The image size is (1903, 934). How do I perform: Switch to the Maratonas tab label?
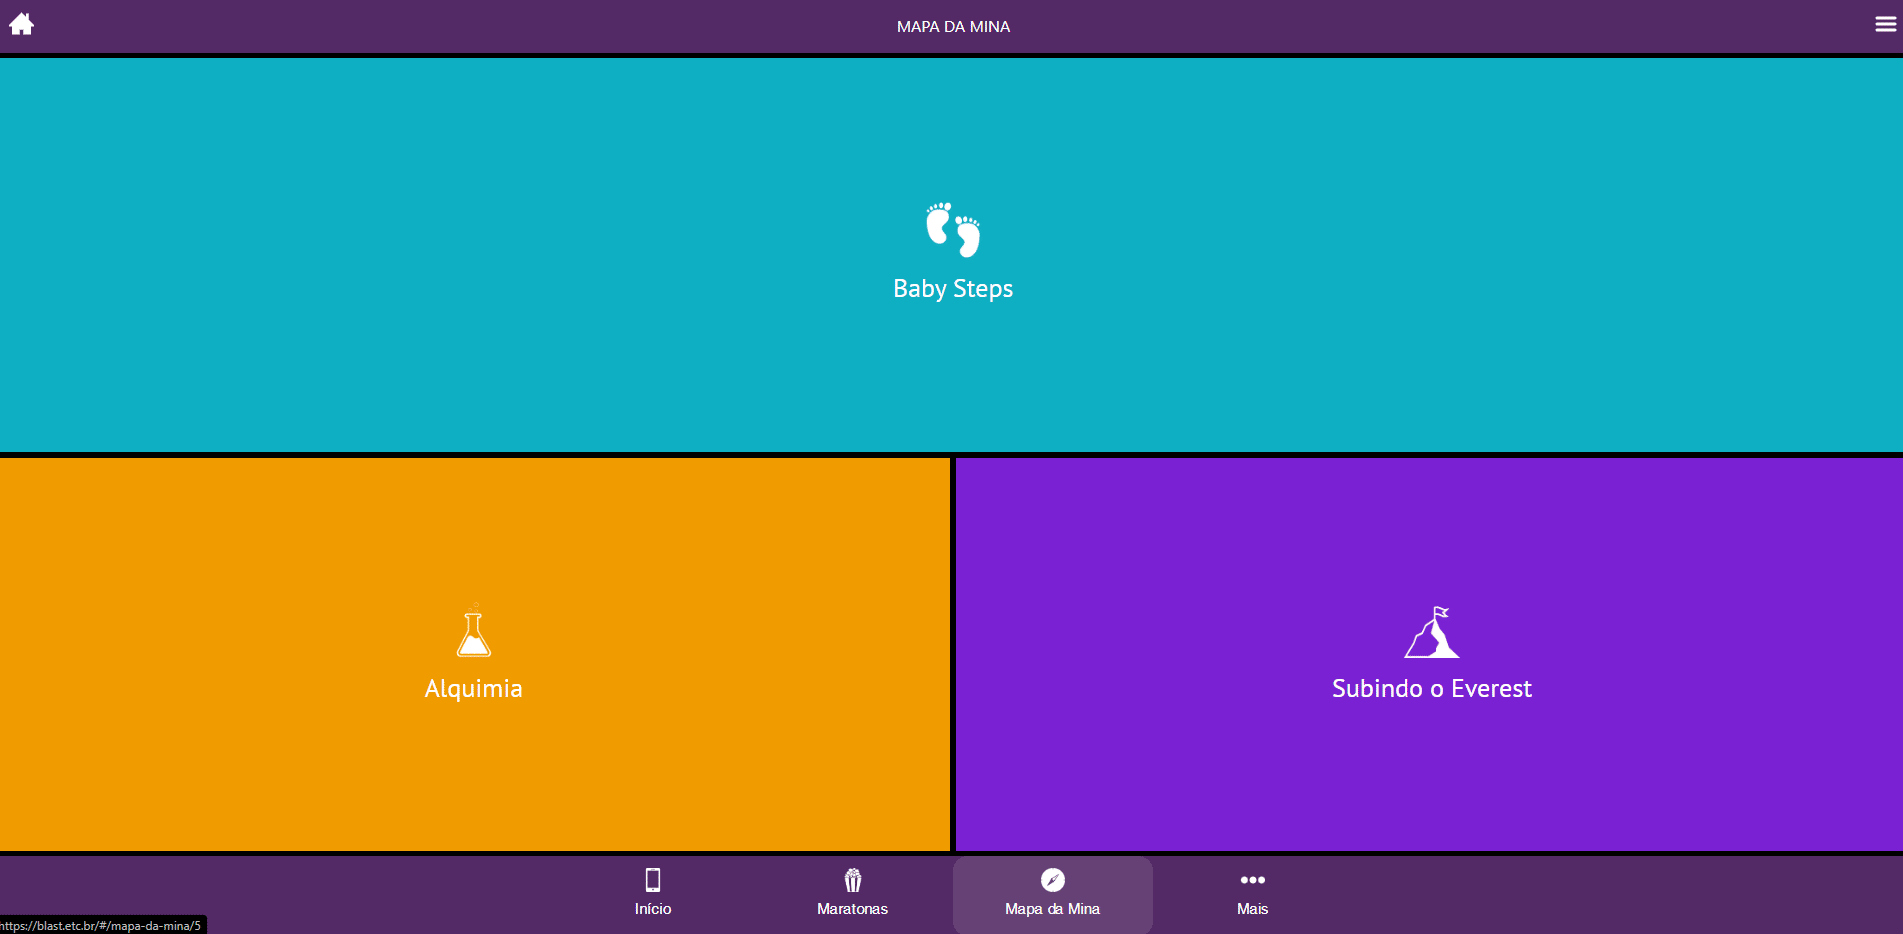[853, 909]
